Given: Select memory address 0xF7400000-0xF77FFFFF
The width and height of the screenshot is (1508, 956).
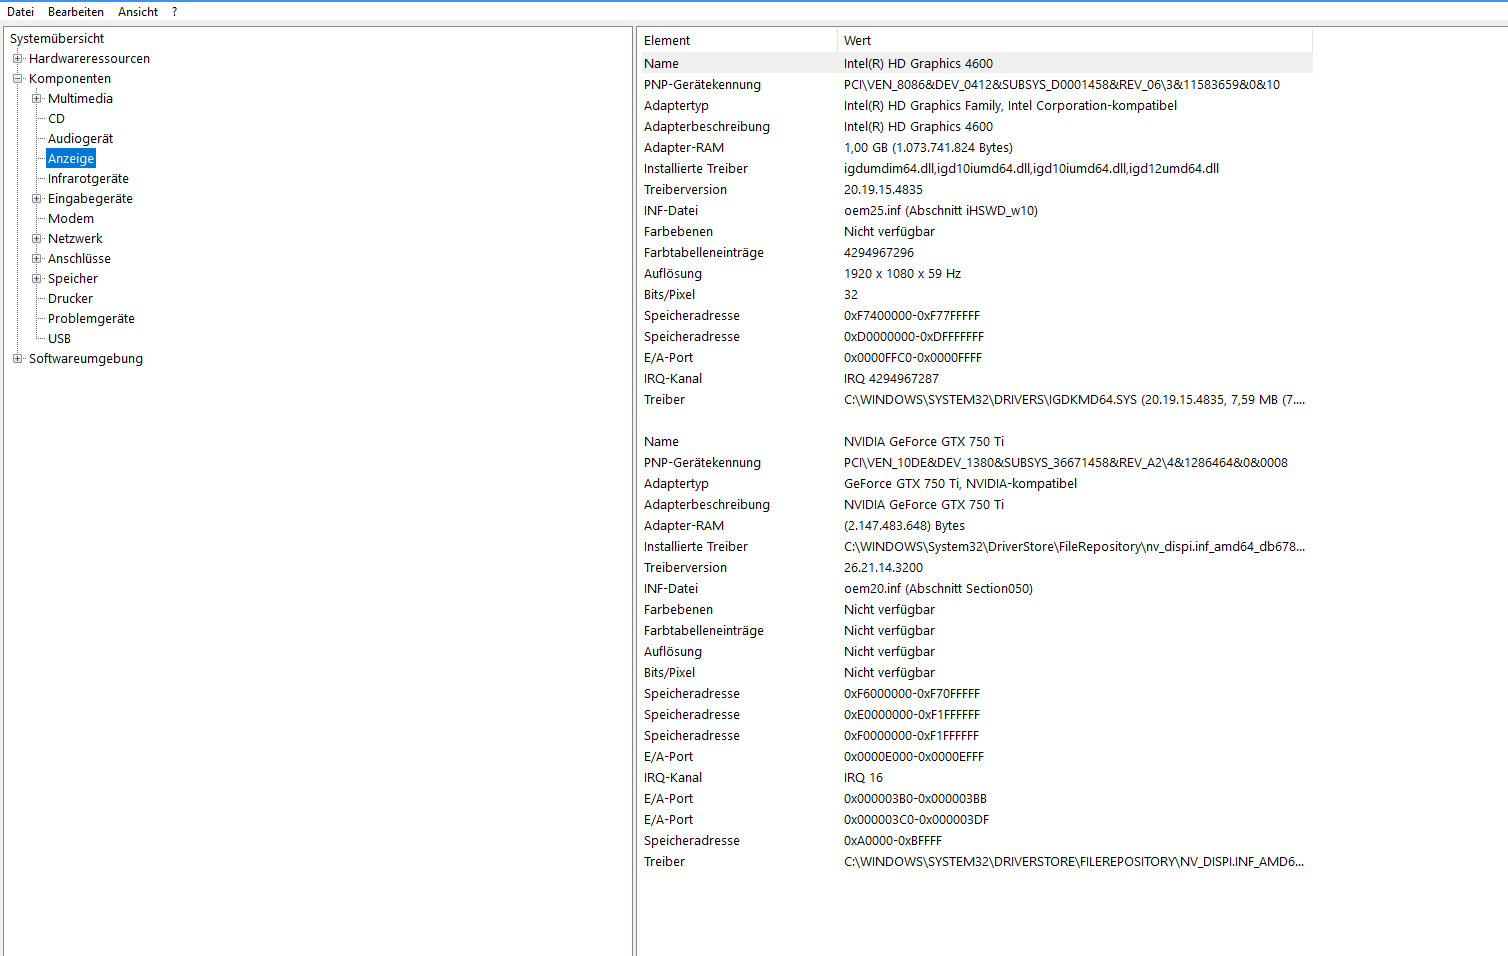Looking at the screenshot, I should tap(912, 316).
